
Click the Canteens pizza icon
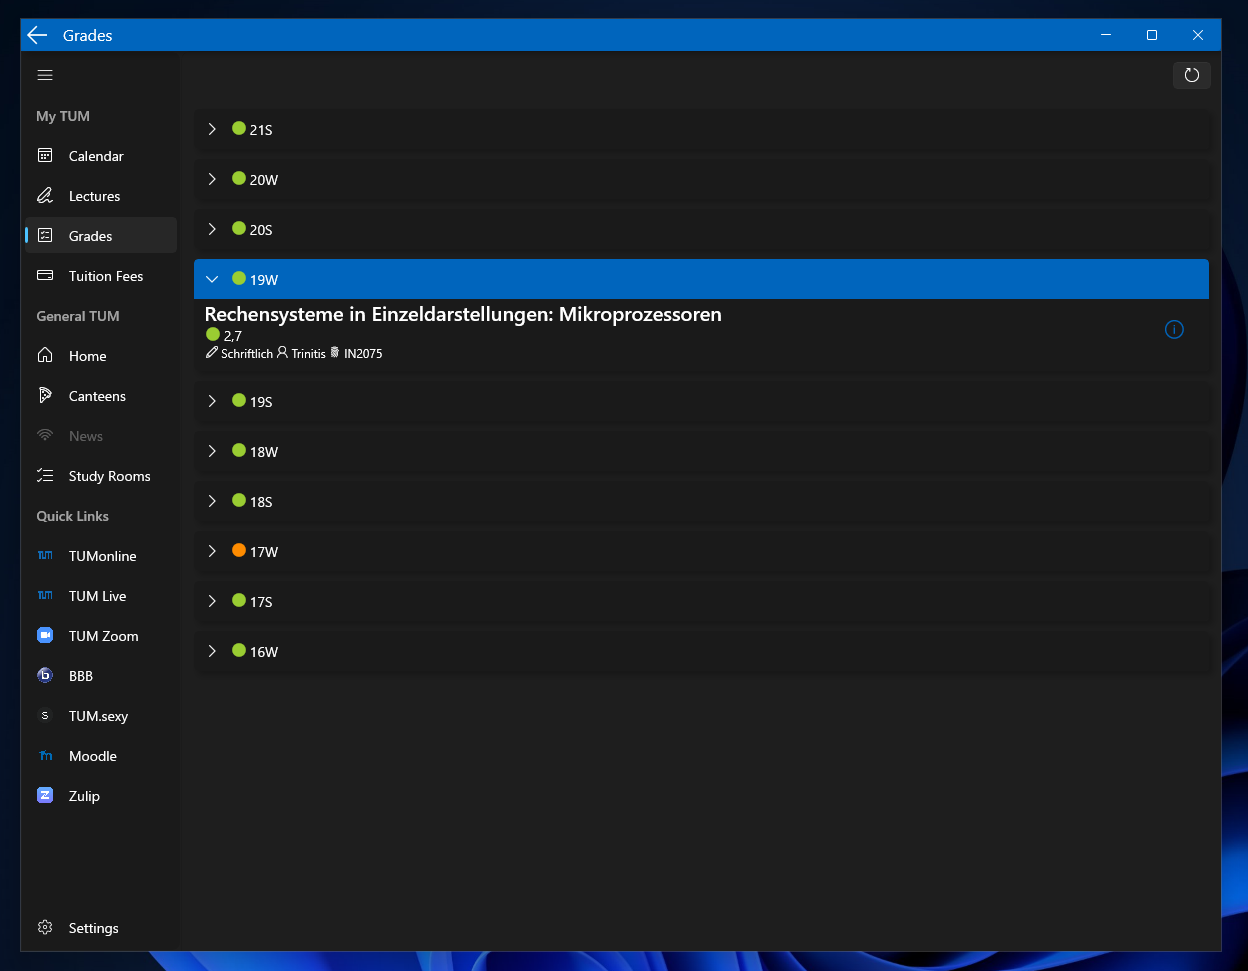[45, 395]
